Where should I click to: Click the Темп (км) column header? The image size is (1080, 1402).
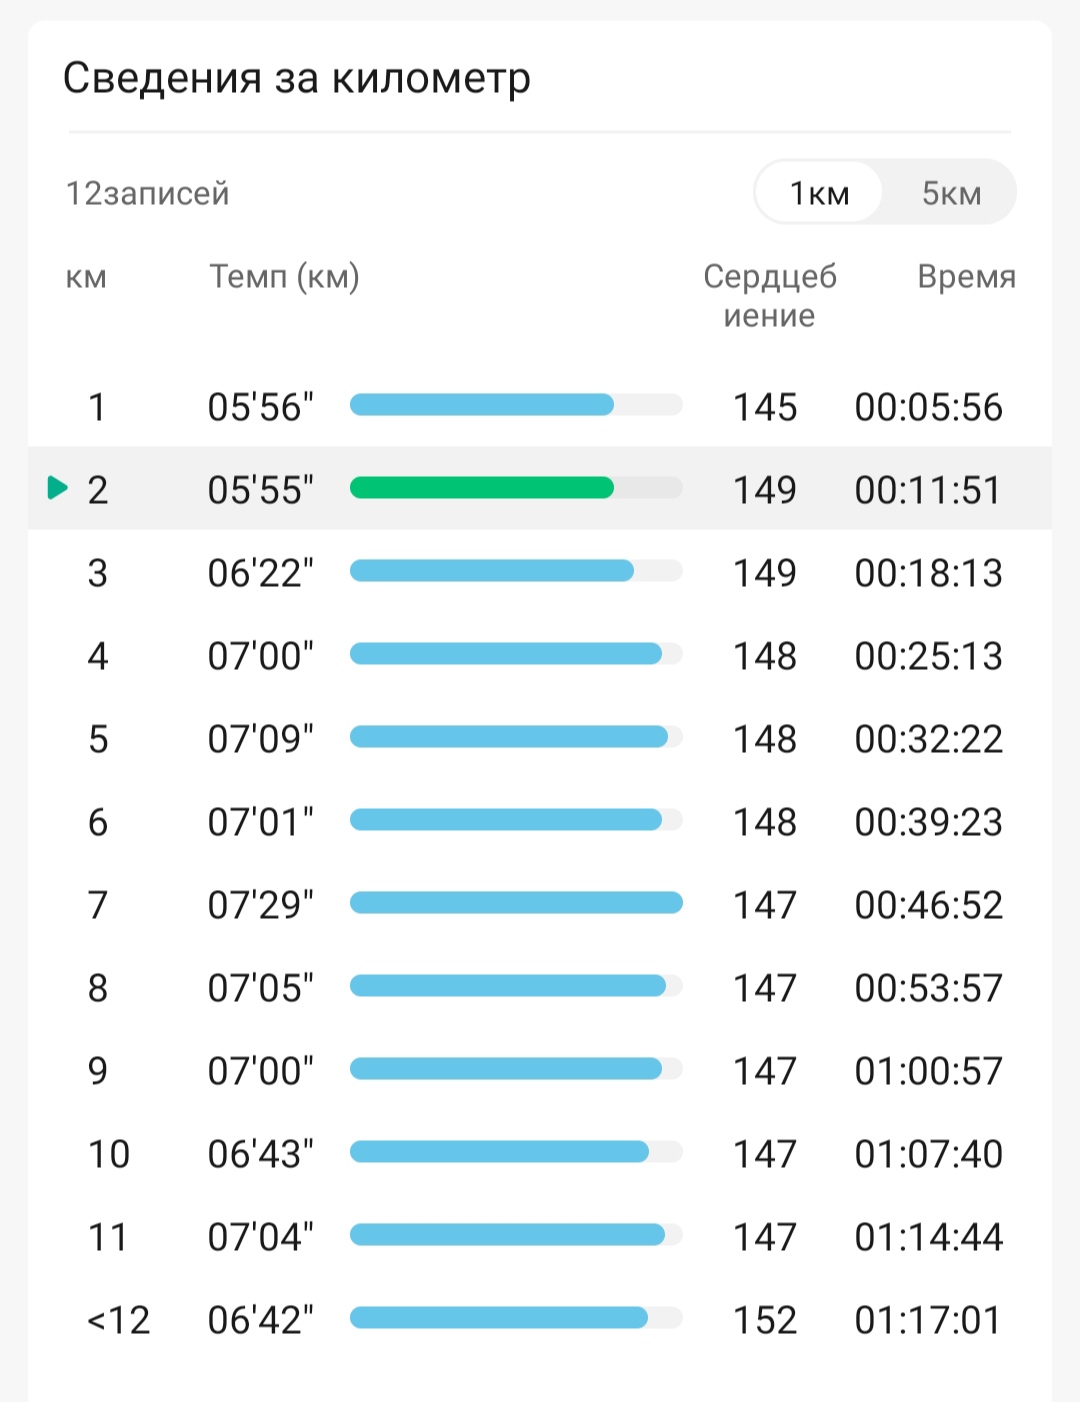284,276
